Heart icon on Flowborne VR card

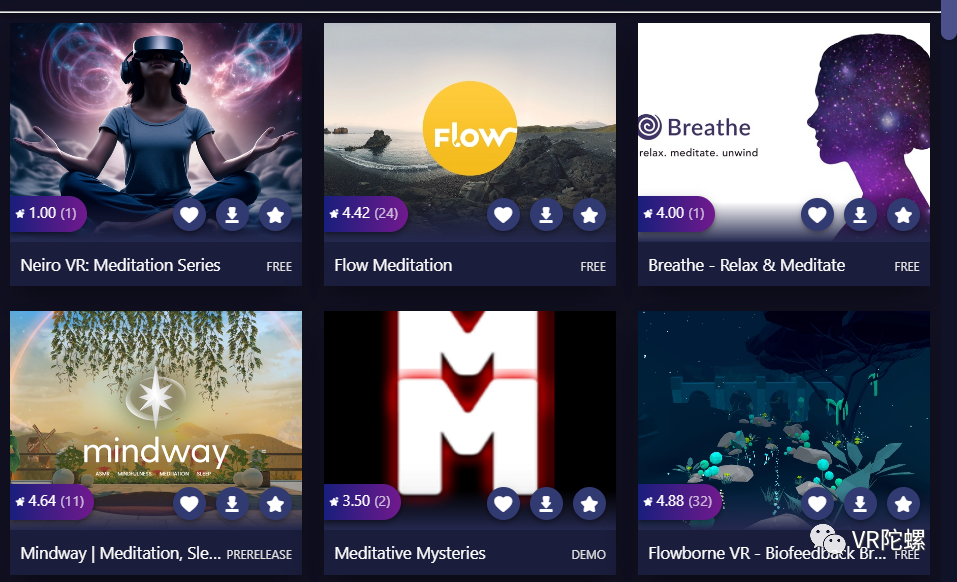pyautogui.click(x=817, y=503)
